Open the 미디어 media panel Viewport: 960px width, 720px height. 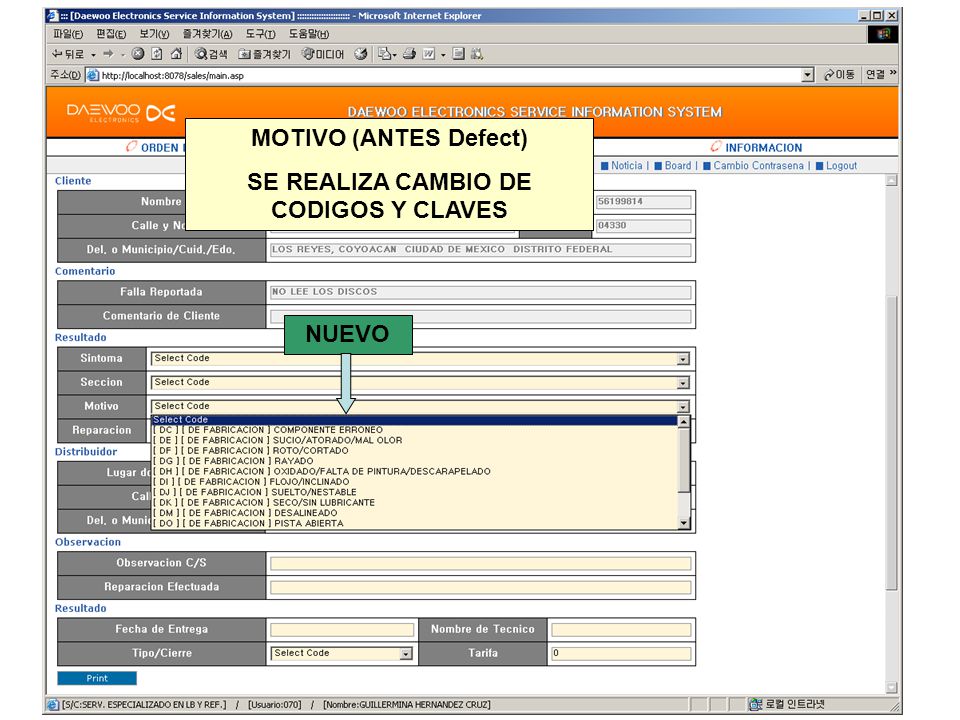tap(323, 54)
